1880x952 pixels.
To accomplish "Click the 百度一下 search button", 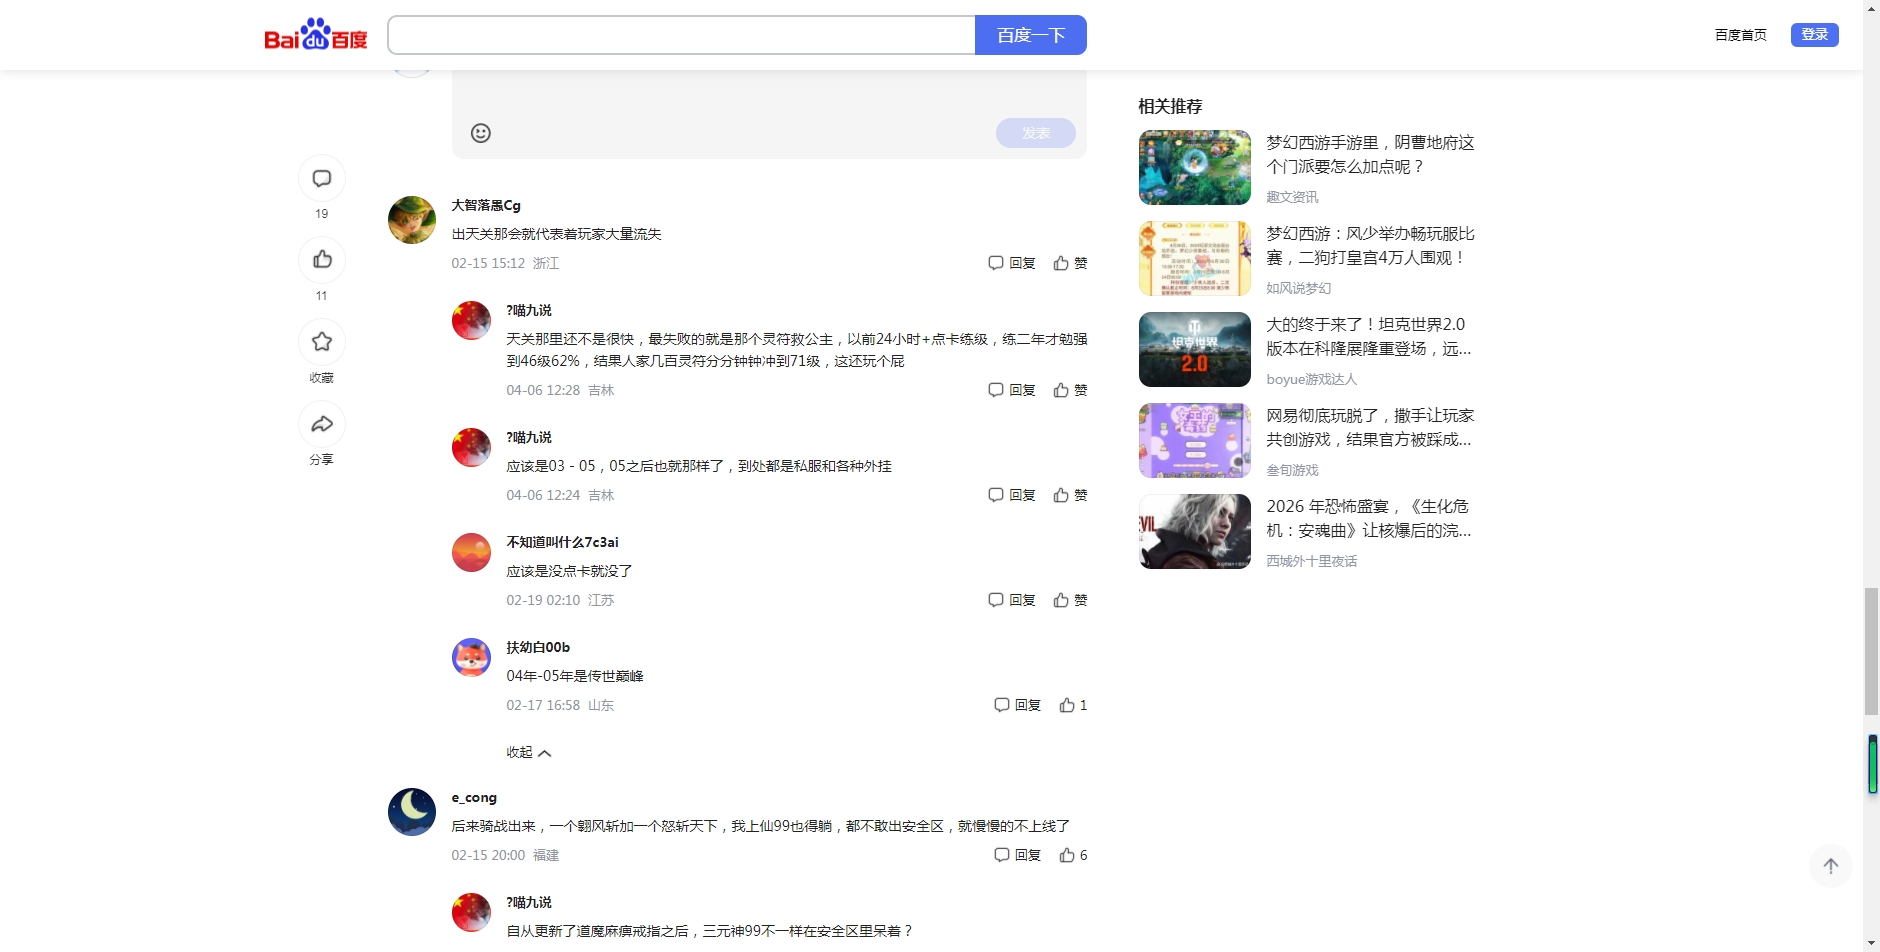I will pyautogui.click(x=1030, y=35).
